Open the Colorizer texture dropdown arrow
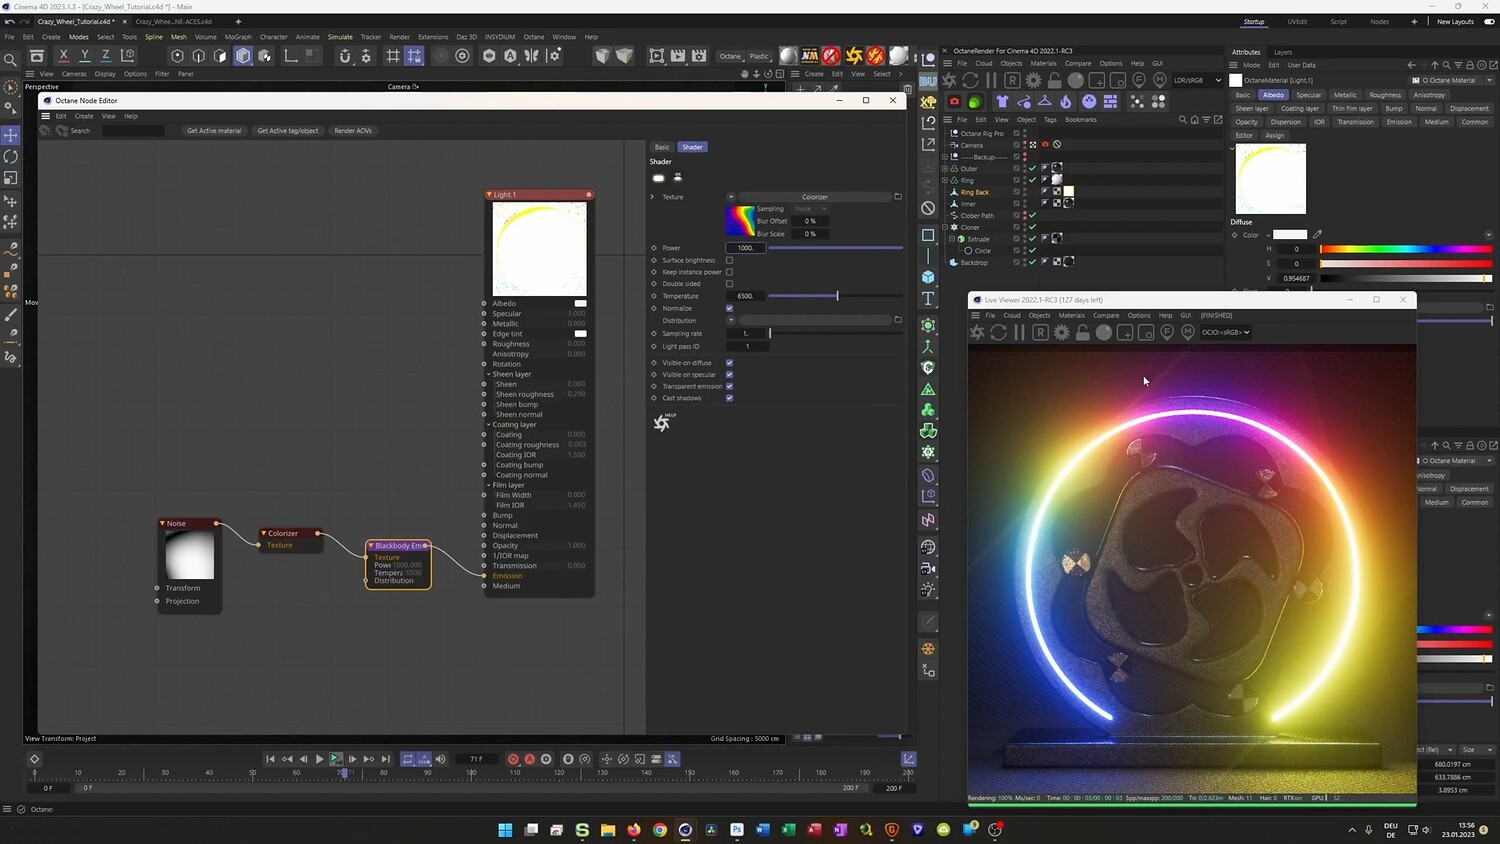The width and height of the screenshot is (1500, 844). (x=731, y=197)
